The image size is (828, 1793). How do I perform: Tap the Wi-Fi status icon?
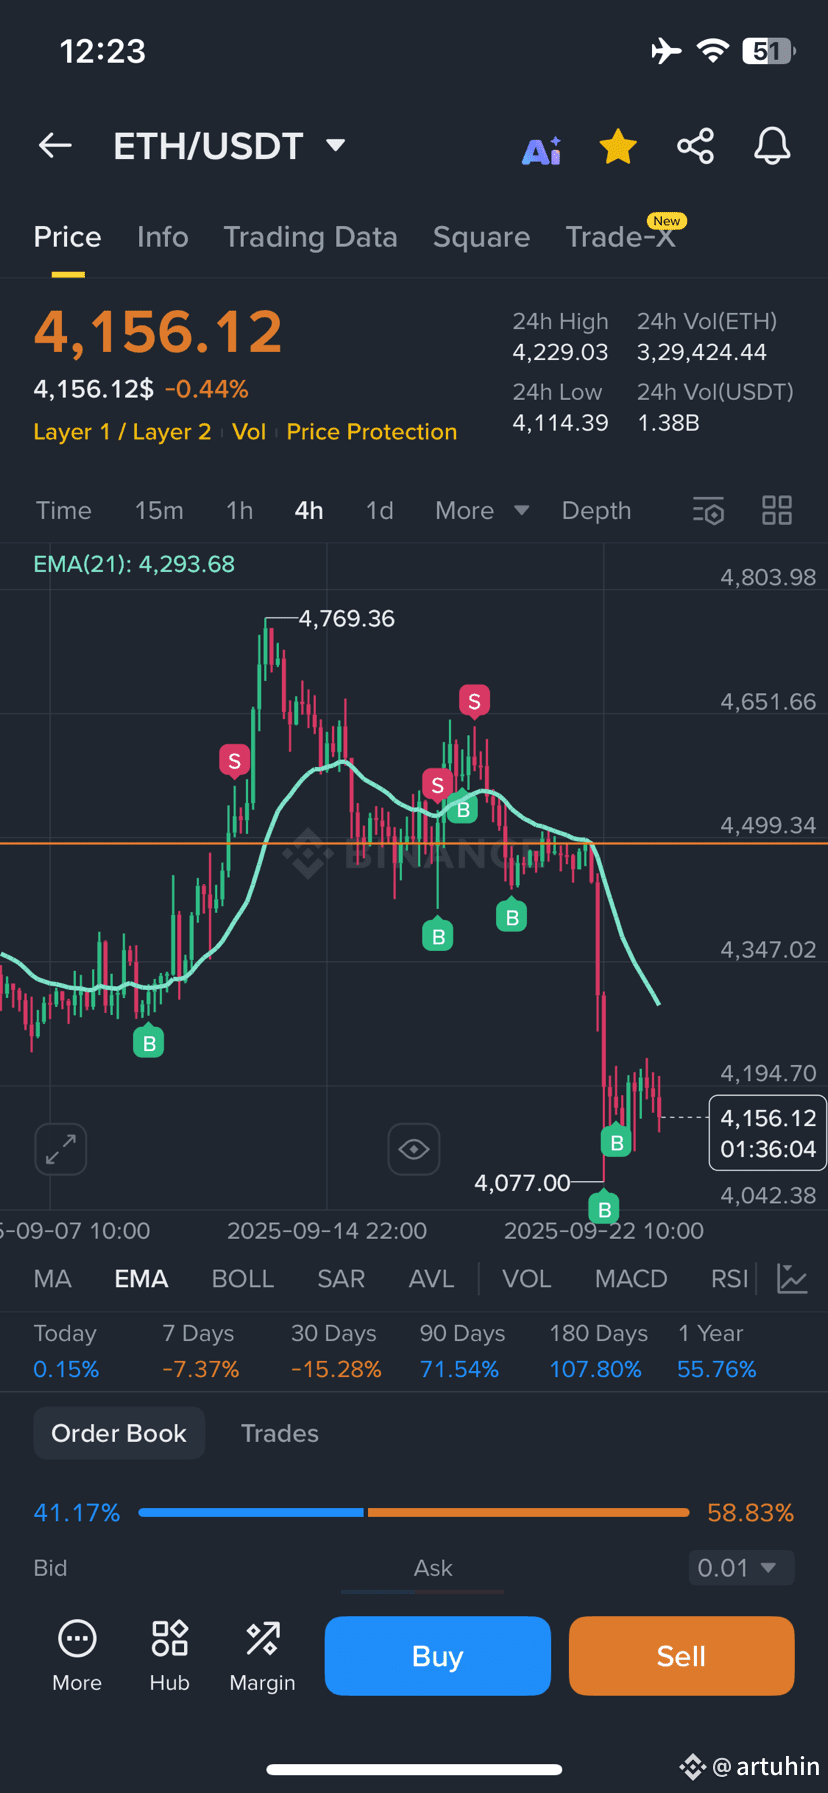[x=712, y=50]
